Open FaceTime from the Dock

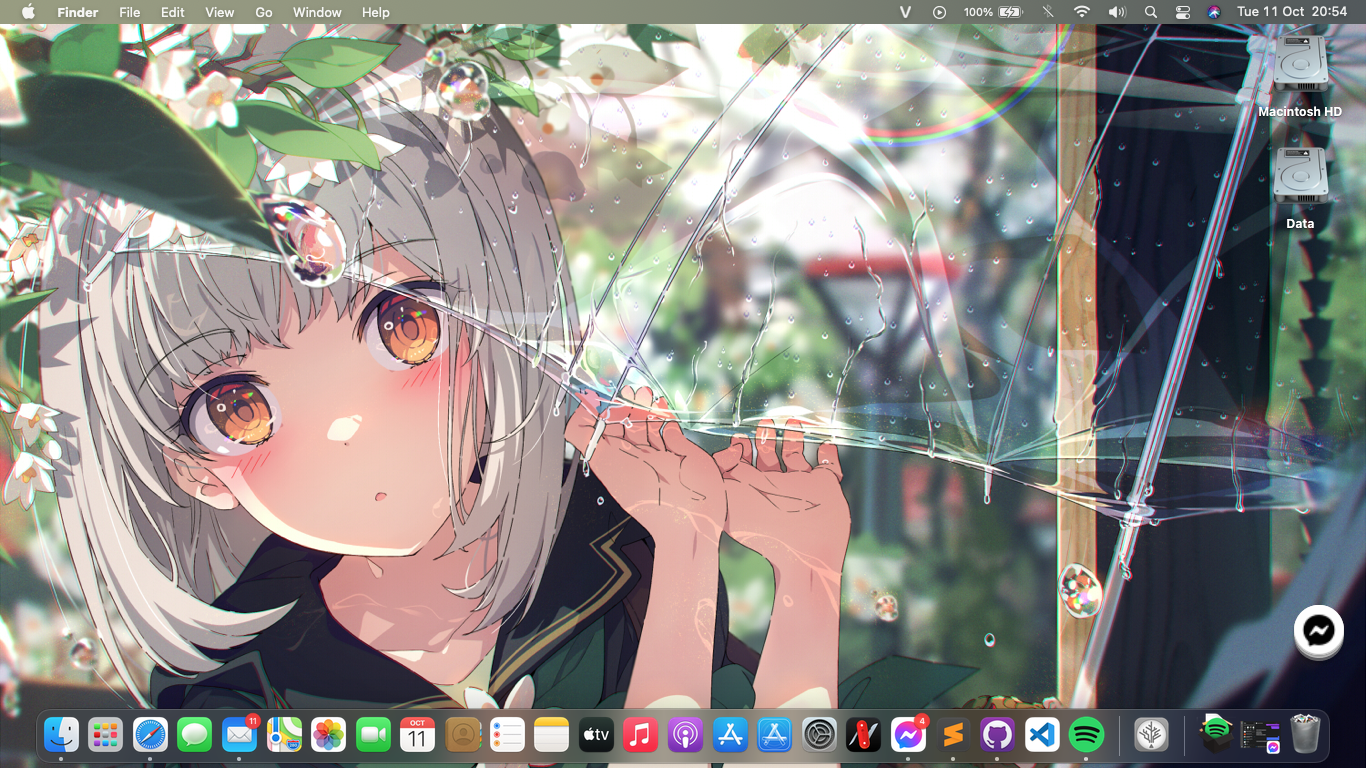373,736
